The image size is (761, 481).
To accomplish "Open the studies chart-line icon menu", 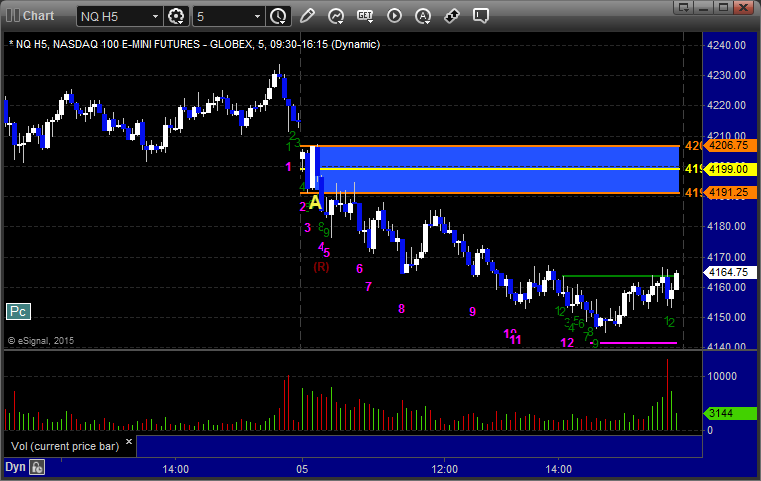I will click(335, 16).
